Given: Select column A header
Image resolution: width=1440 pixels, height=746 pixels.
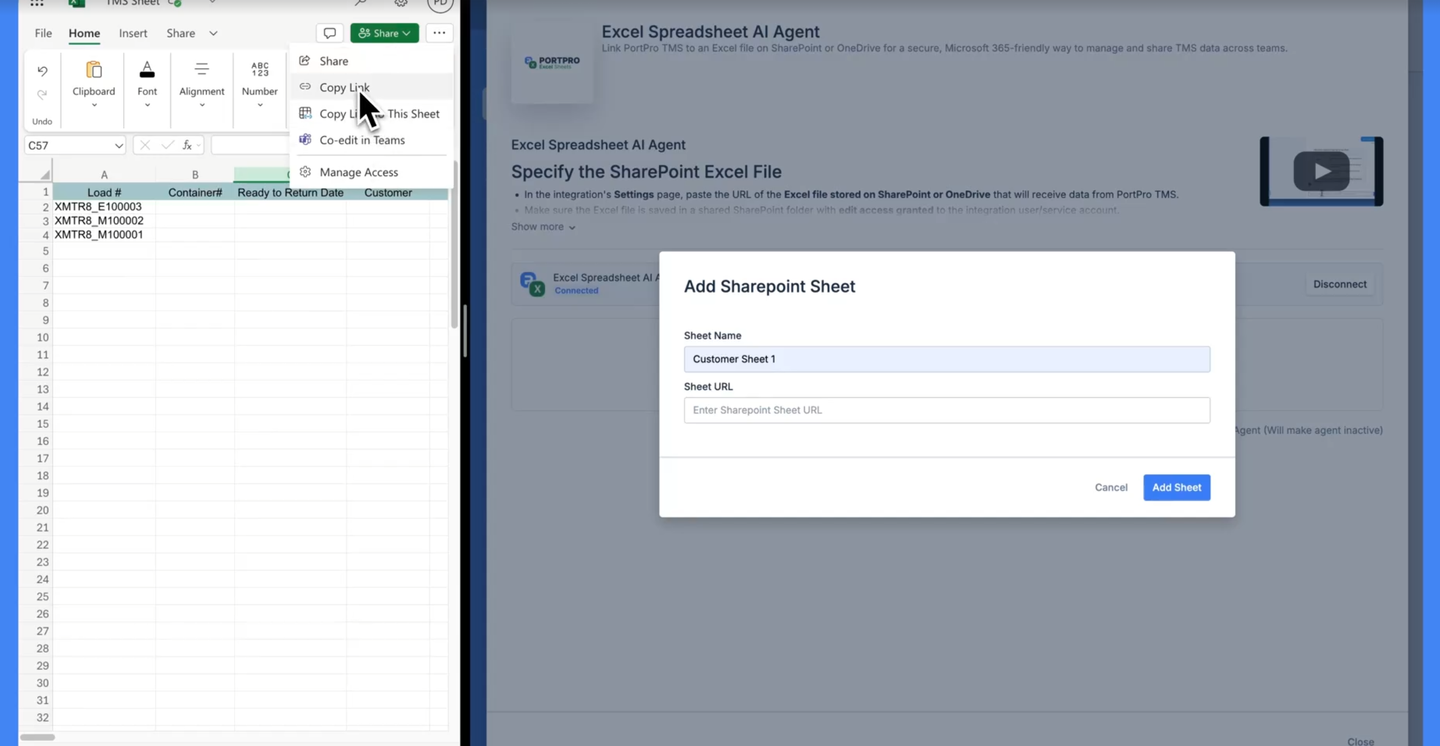Looking at the screenshot, I should (x=104, y=175).
